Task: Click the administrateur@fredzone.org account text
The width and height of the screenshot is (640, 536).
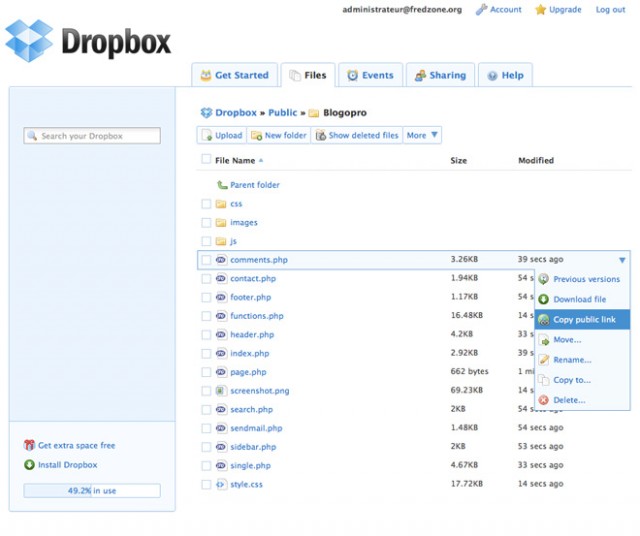Action: (402, 9)
